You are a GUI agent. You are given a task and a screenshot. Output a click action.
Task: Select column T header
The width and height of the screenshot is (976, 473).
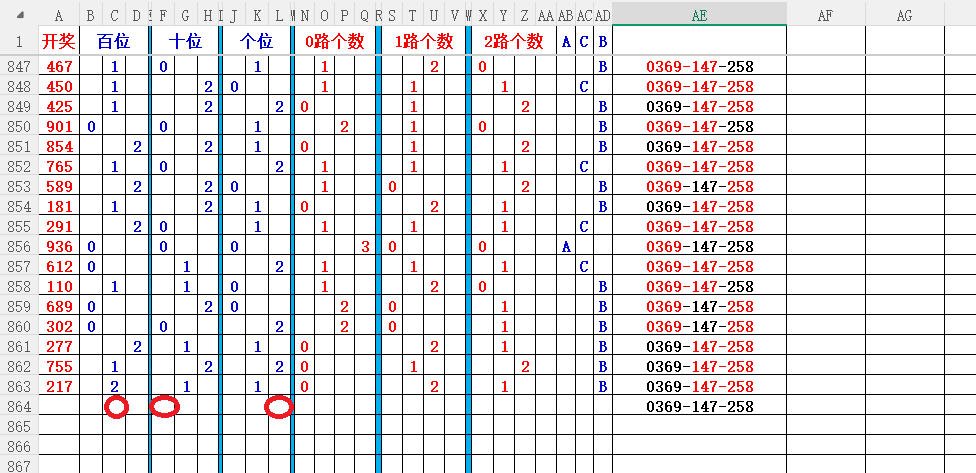[413, 16]
